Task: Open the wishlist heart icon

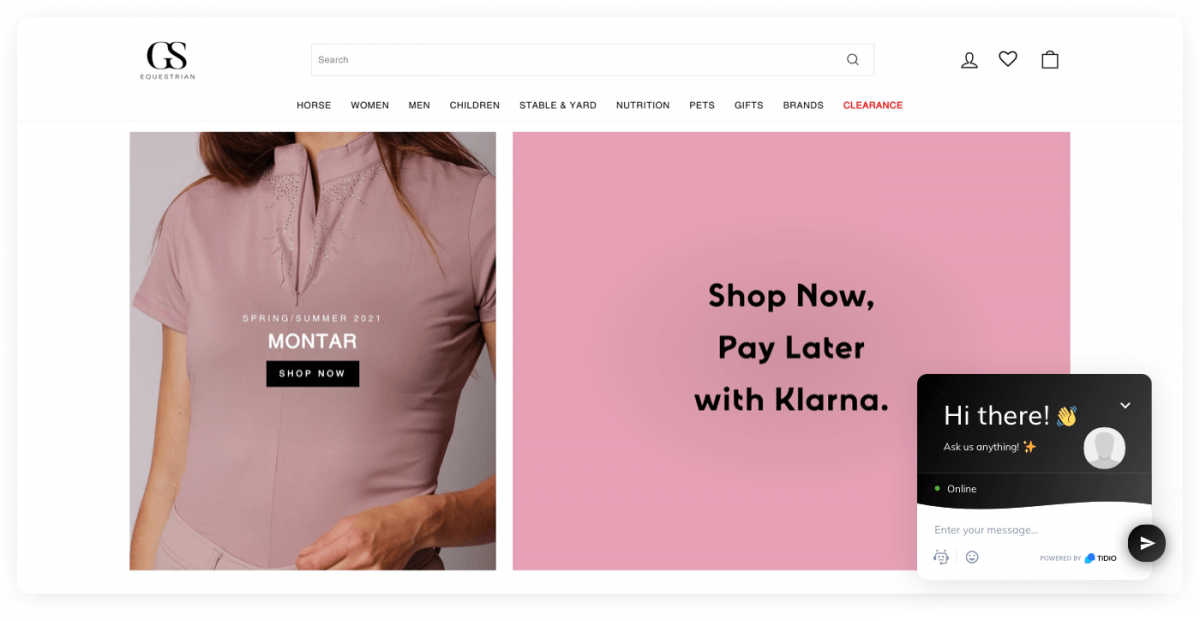Action: pos(1008,59)
